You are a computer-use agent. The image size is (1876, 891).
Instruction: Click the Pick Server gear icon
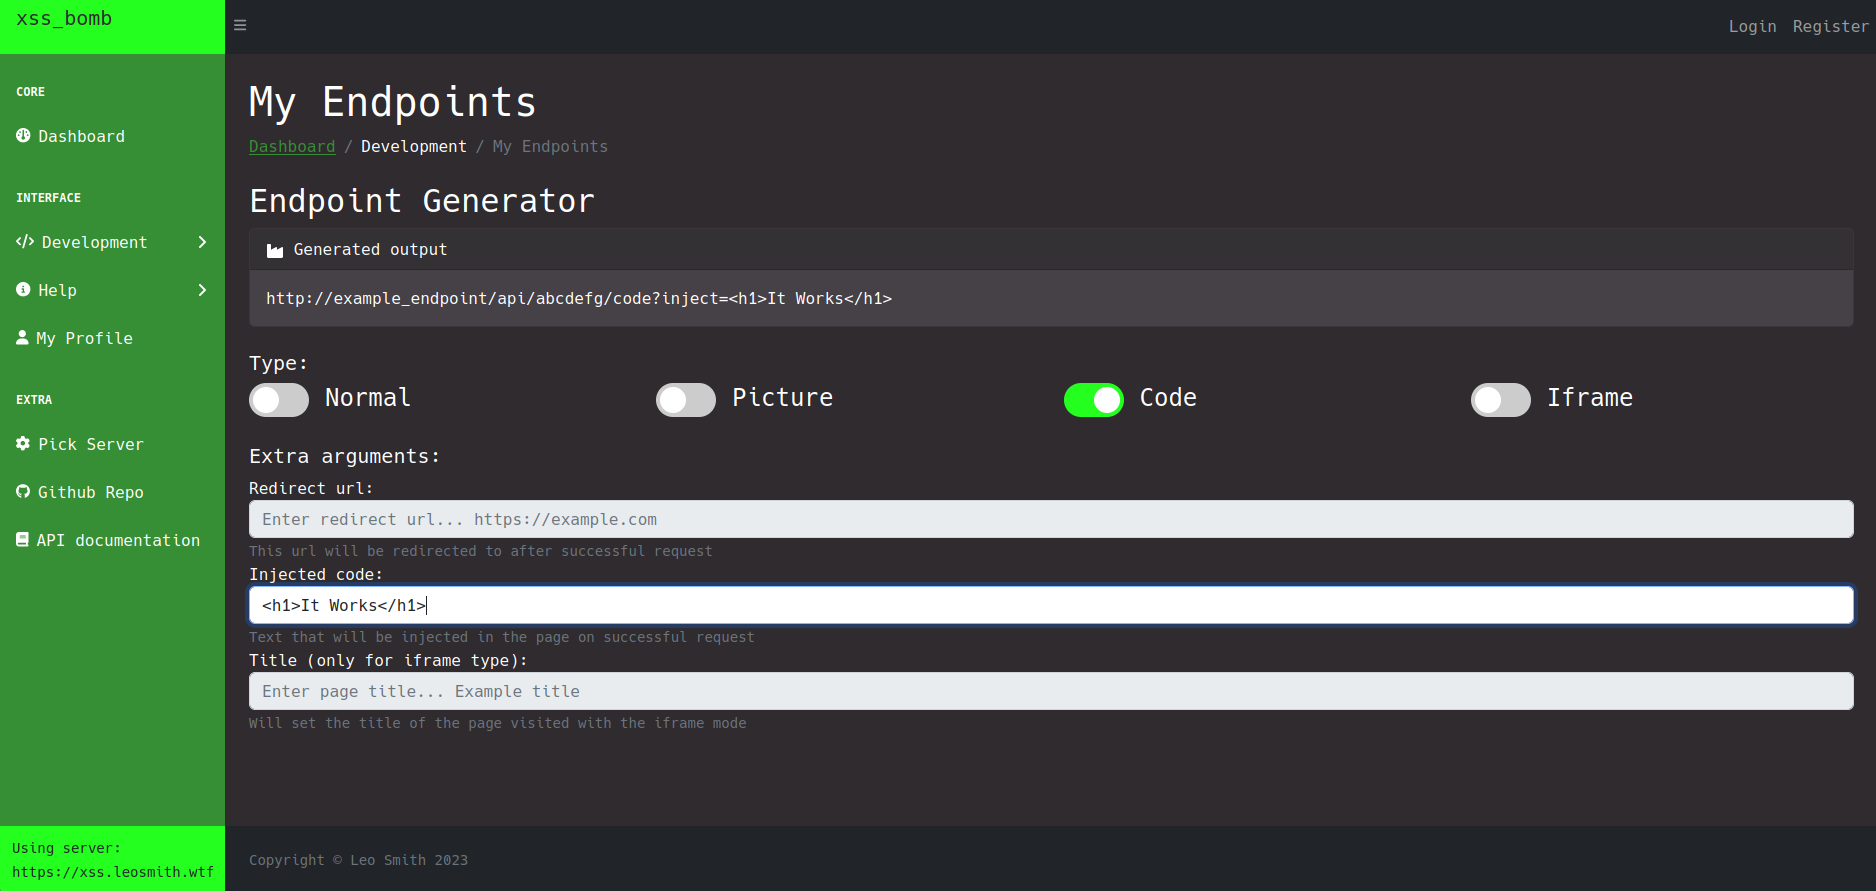[23, 444]
